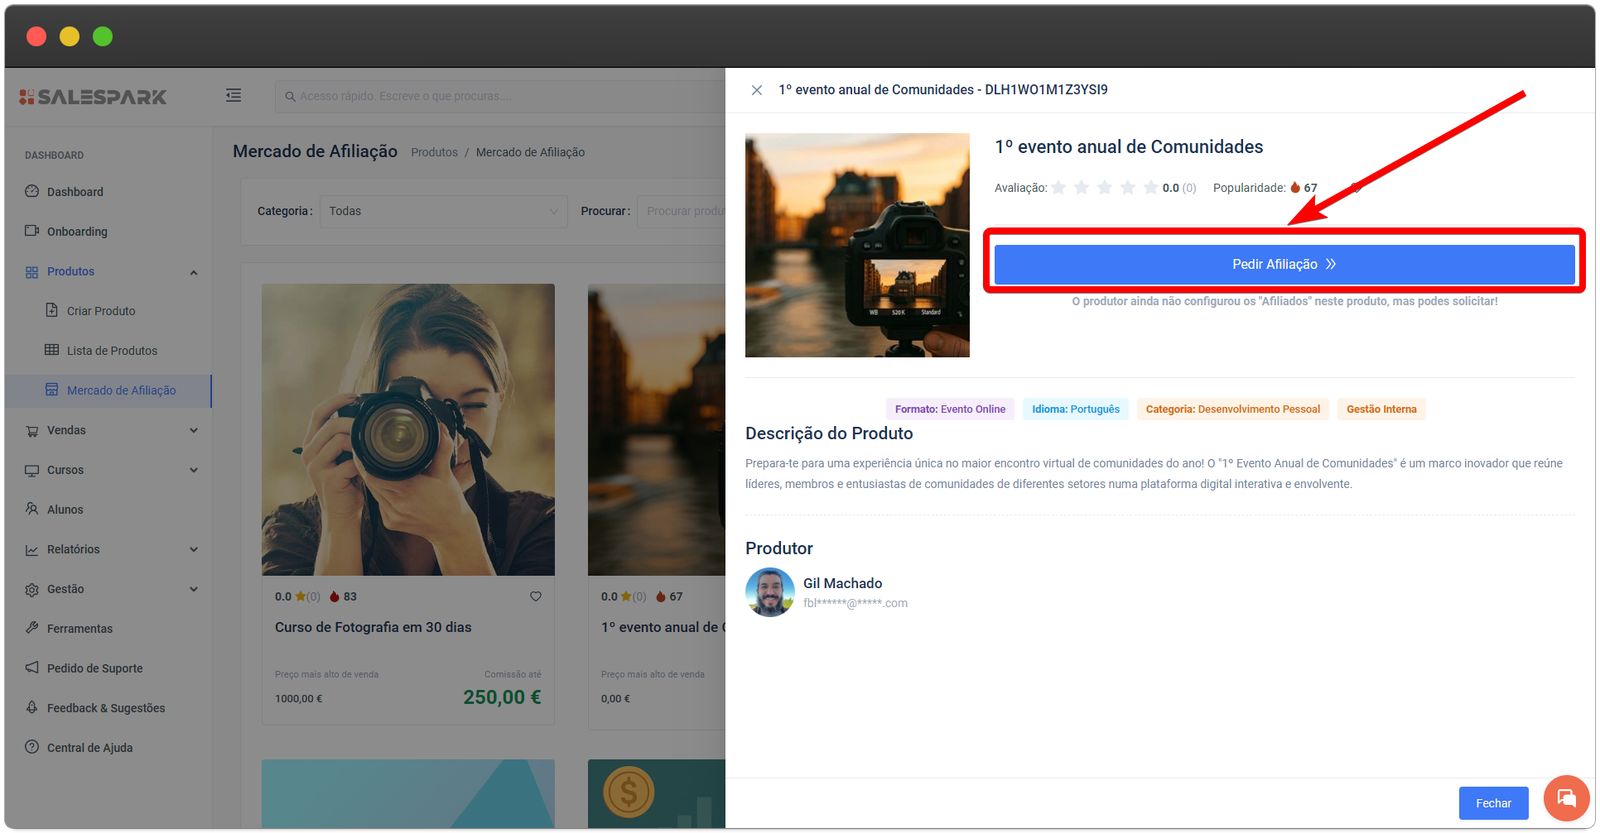1600x833 pixels.
Task: Click the Pedido de Suporte megaphone icon
Action: point(32,668)
